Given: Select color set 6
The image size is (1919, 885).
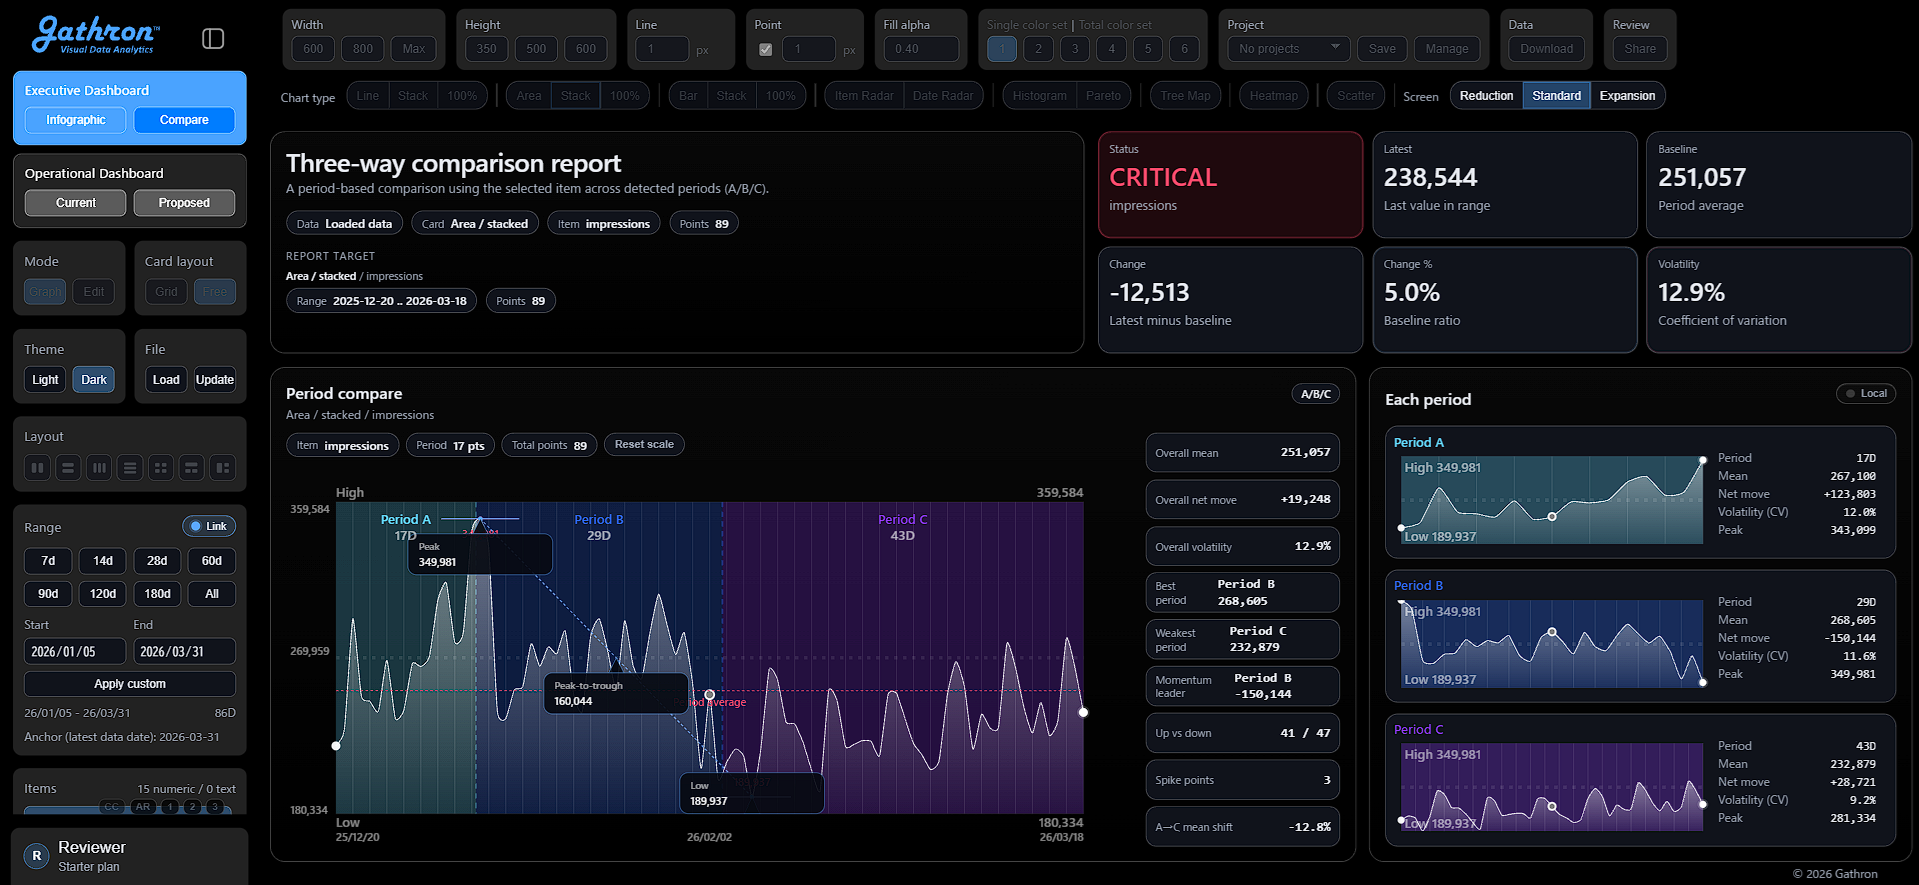Looking at the screenshot, I should [x=1184, y=49].
